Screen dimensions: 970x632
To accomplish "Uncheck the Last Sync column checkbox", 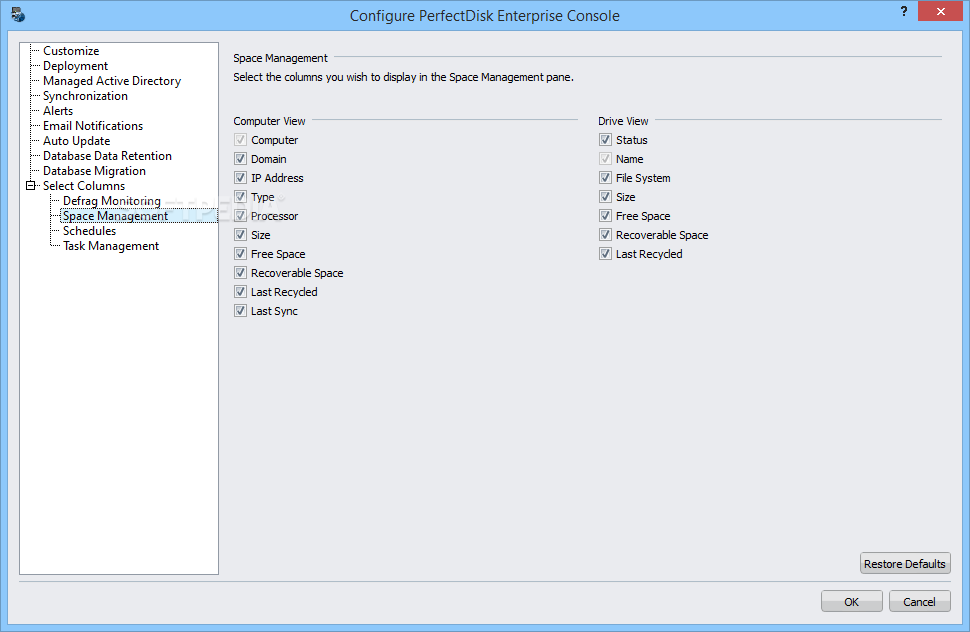I will point(241,311).
